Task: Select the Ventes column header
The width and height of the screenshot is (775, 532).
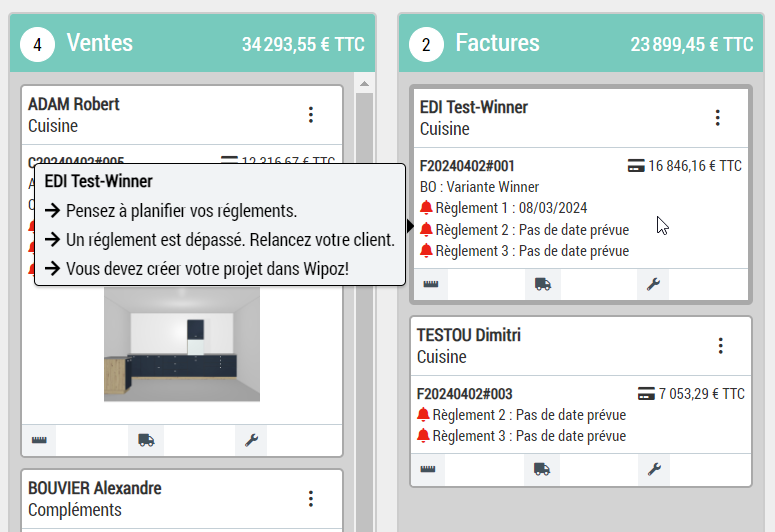Action: click(99, 43)
